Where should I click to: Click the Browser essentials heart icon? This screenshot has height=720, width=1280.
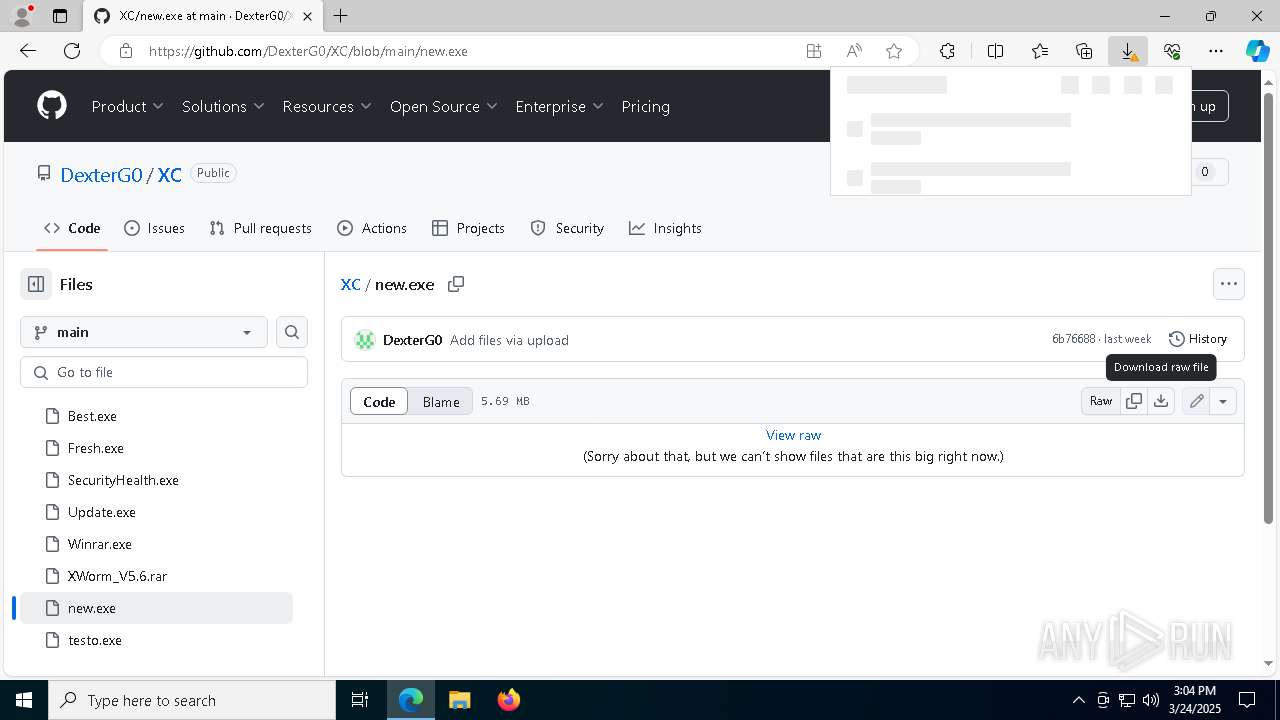point(1172,51)
